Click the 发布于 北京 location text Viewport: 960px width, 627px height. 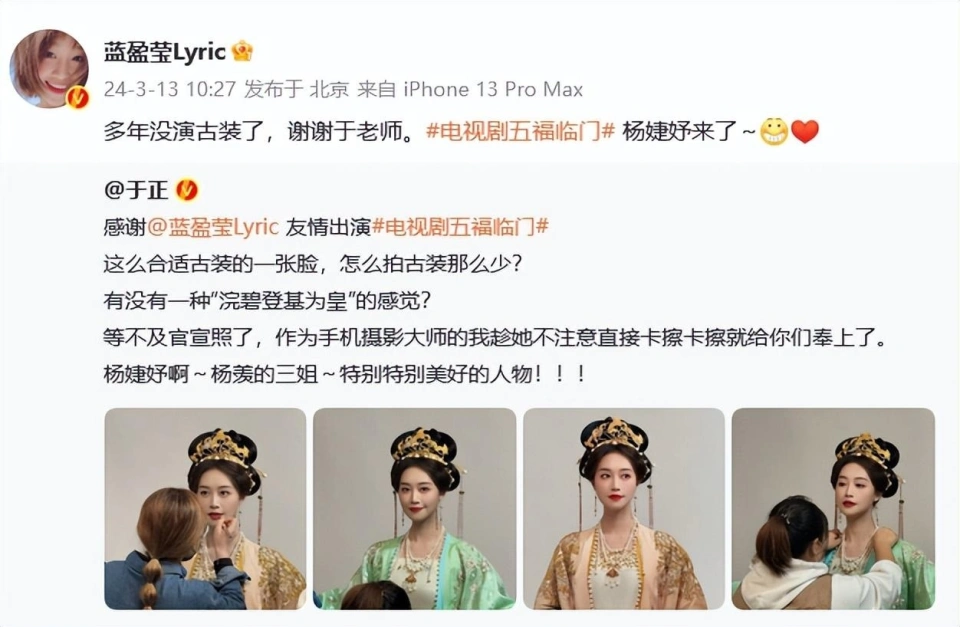[x=296, y=89]
